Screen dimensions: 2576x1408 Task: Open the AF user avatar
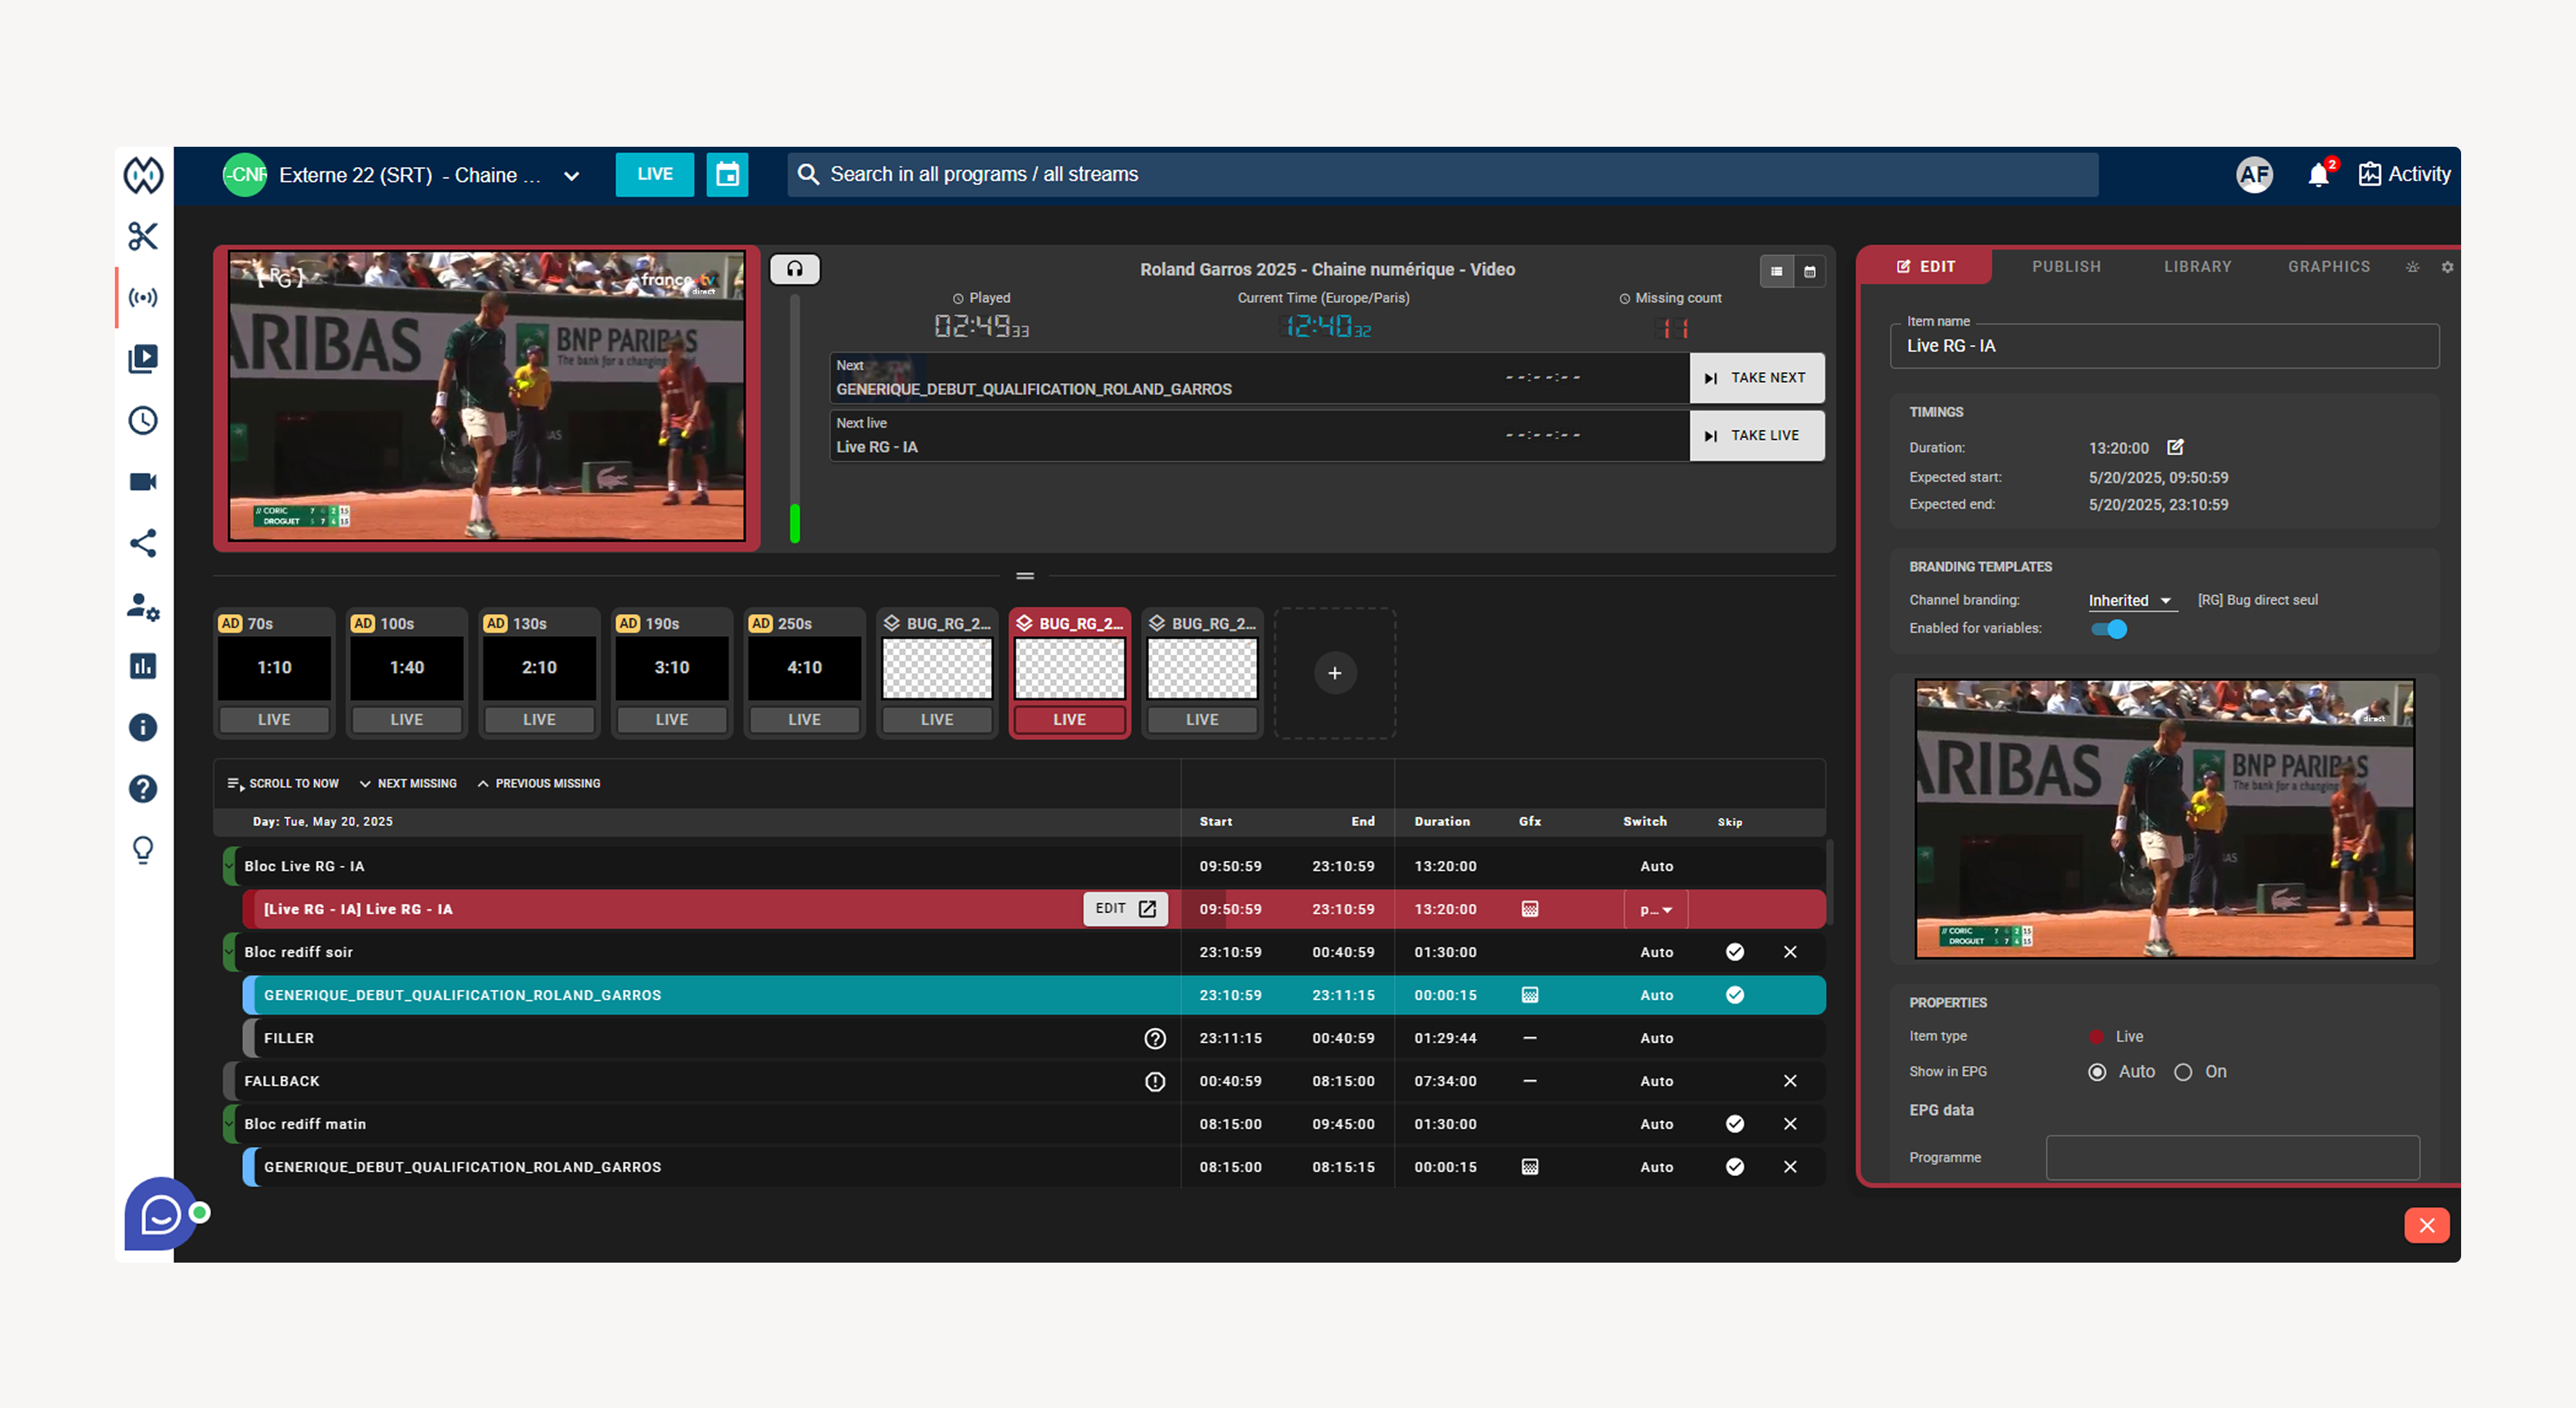pyautogui.click(x=2254, y=175)
